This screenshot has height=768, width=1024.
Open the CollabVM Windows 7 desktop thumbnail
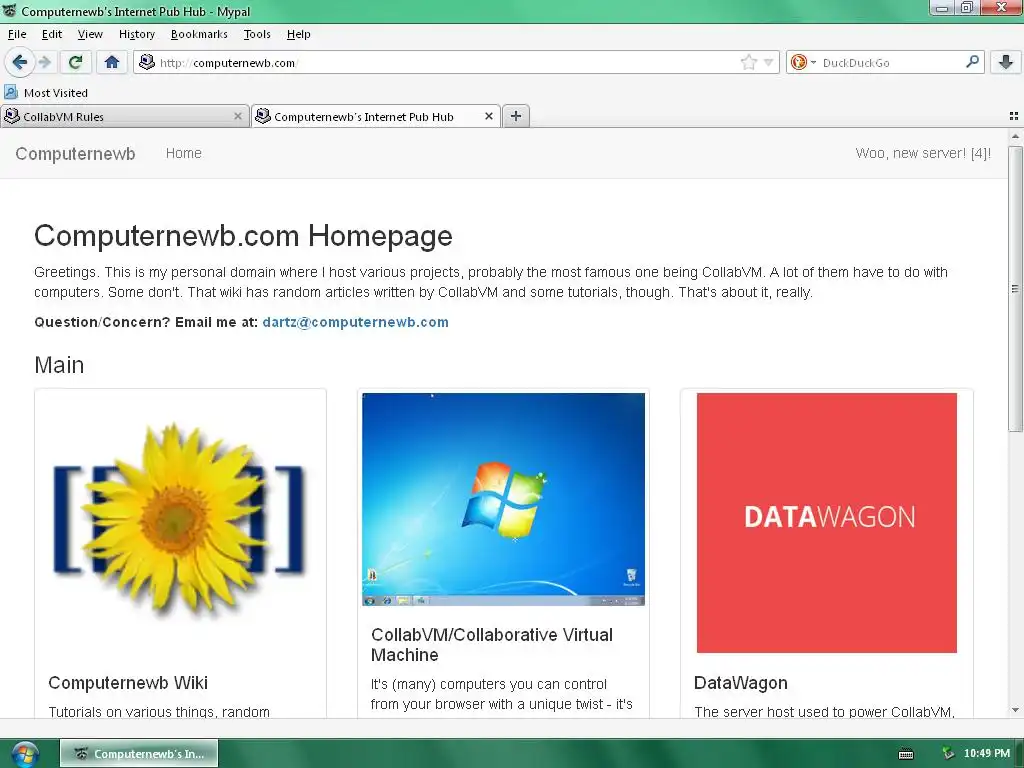click(504, 499)
